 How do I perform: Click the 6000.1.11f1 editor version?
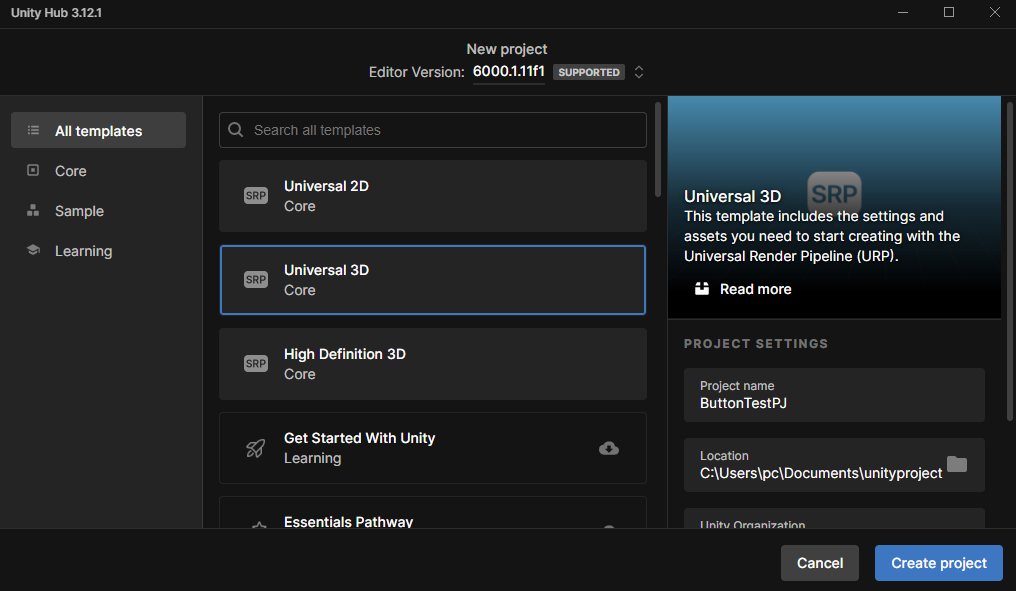[509, 71]
